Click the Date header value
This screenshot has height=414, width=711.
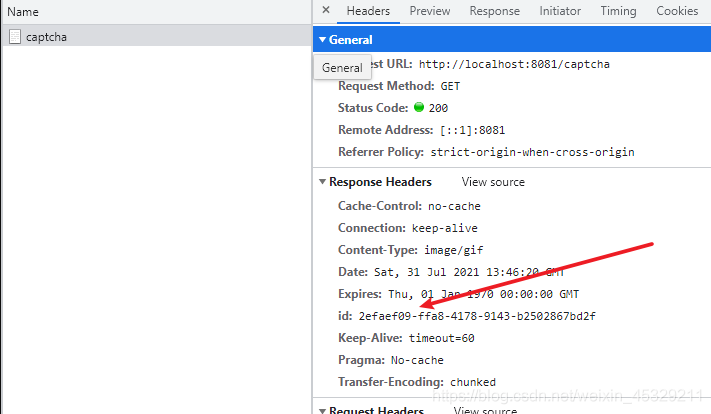[469, 272]
